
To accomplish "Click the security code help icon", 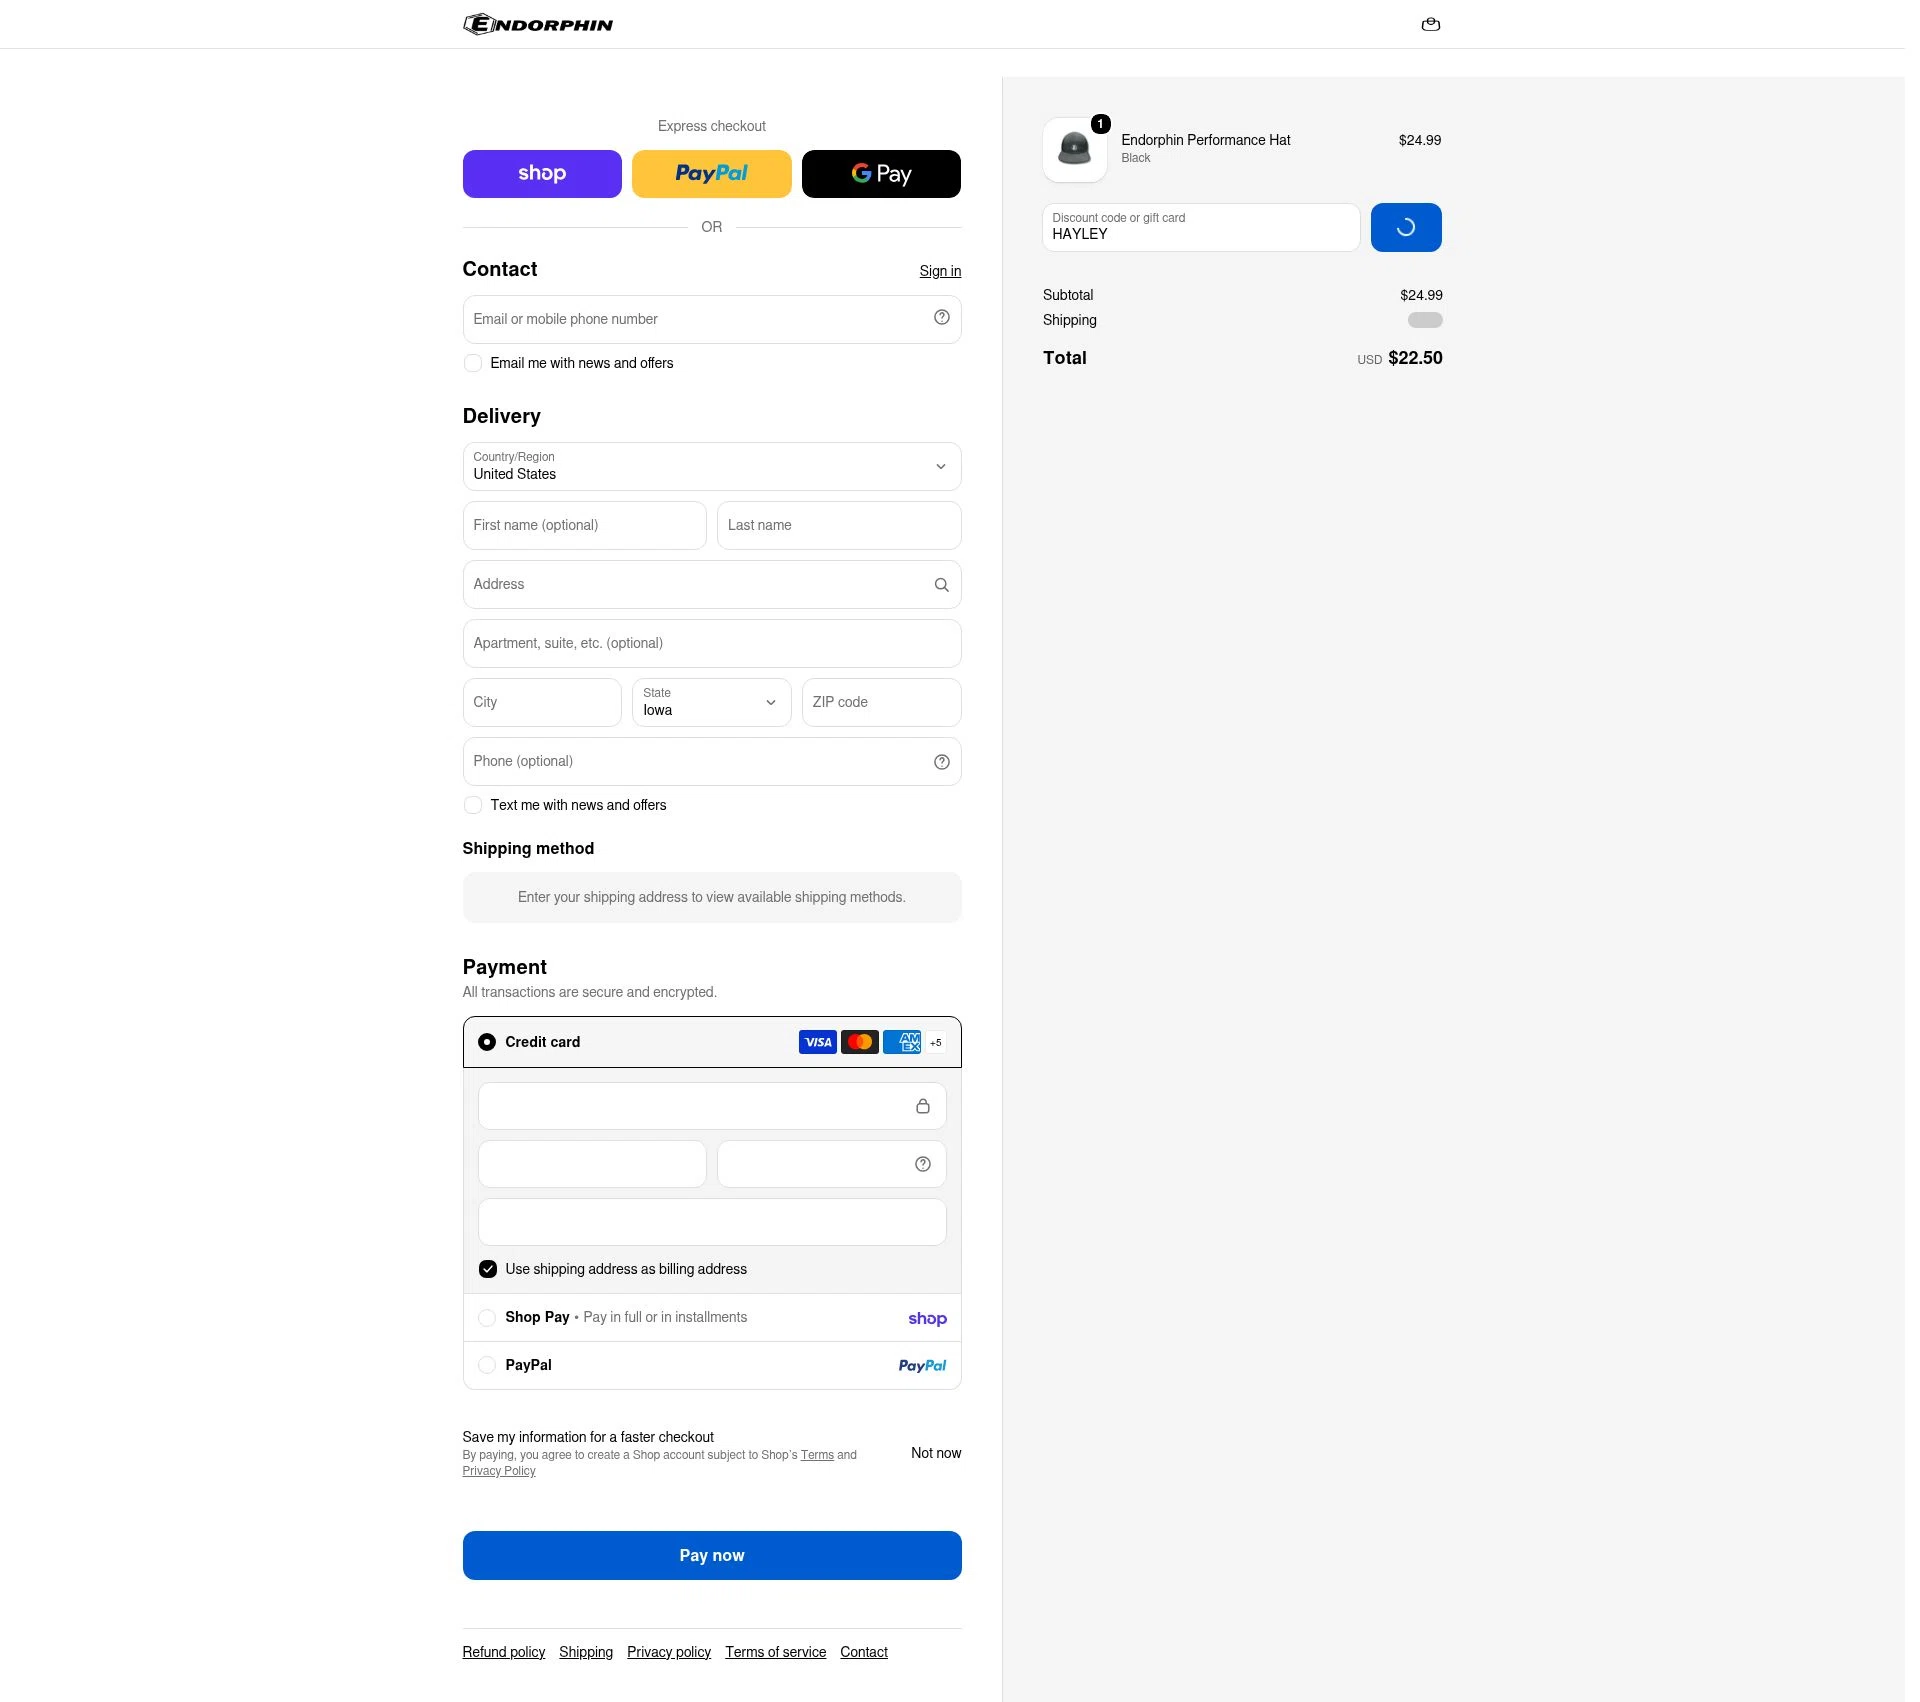I will 922,1164.
